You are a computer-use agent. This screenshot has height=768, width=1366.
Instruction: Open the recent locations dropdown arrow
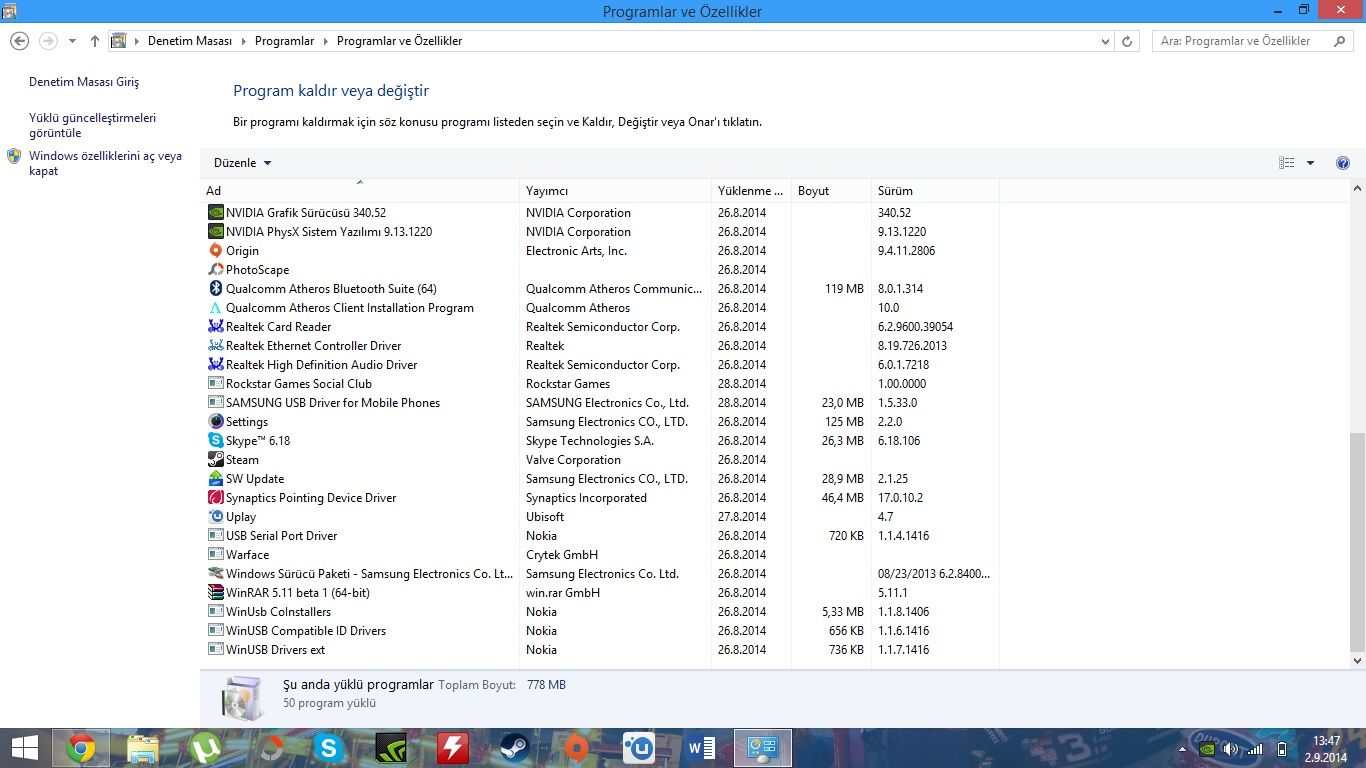coord(72,41)
